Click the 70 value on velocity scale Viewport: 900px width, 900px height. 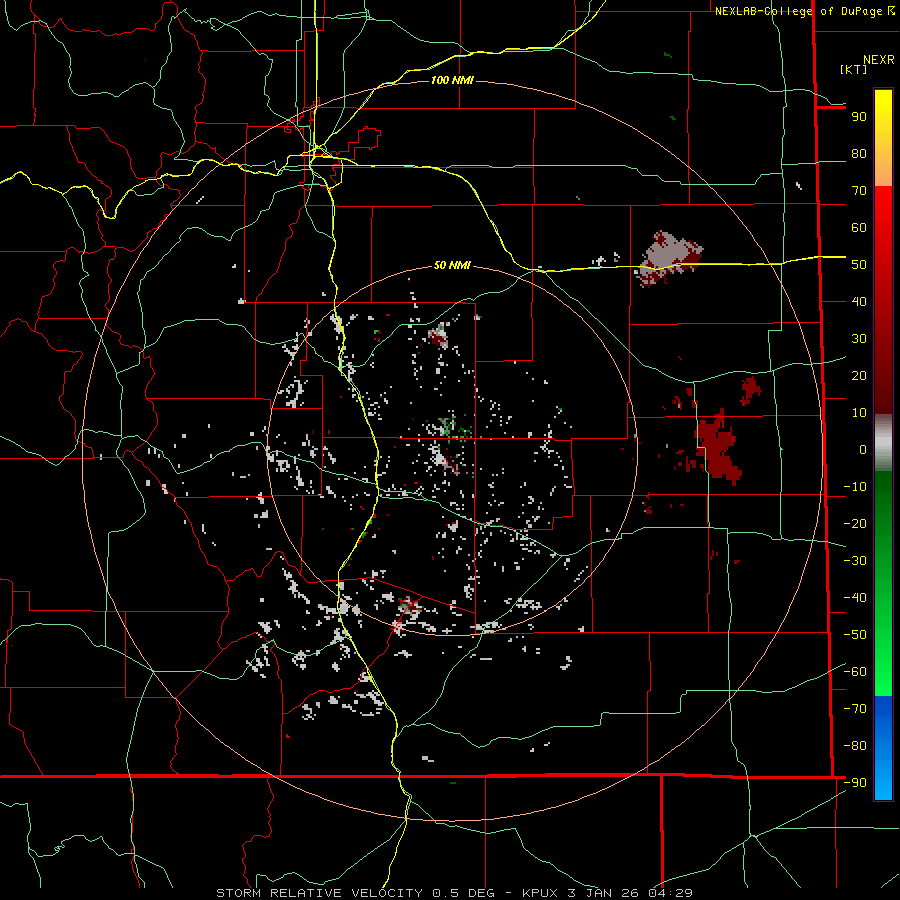click(x=859, y=191)
